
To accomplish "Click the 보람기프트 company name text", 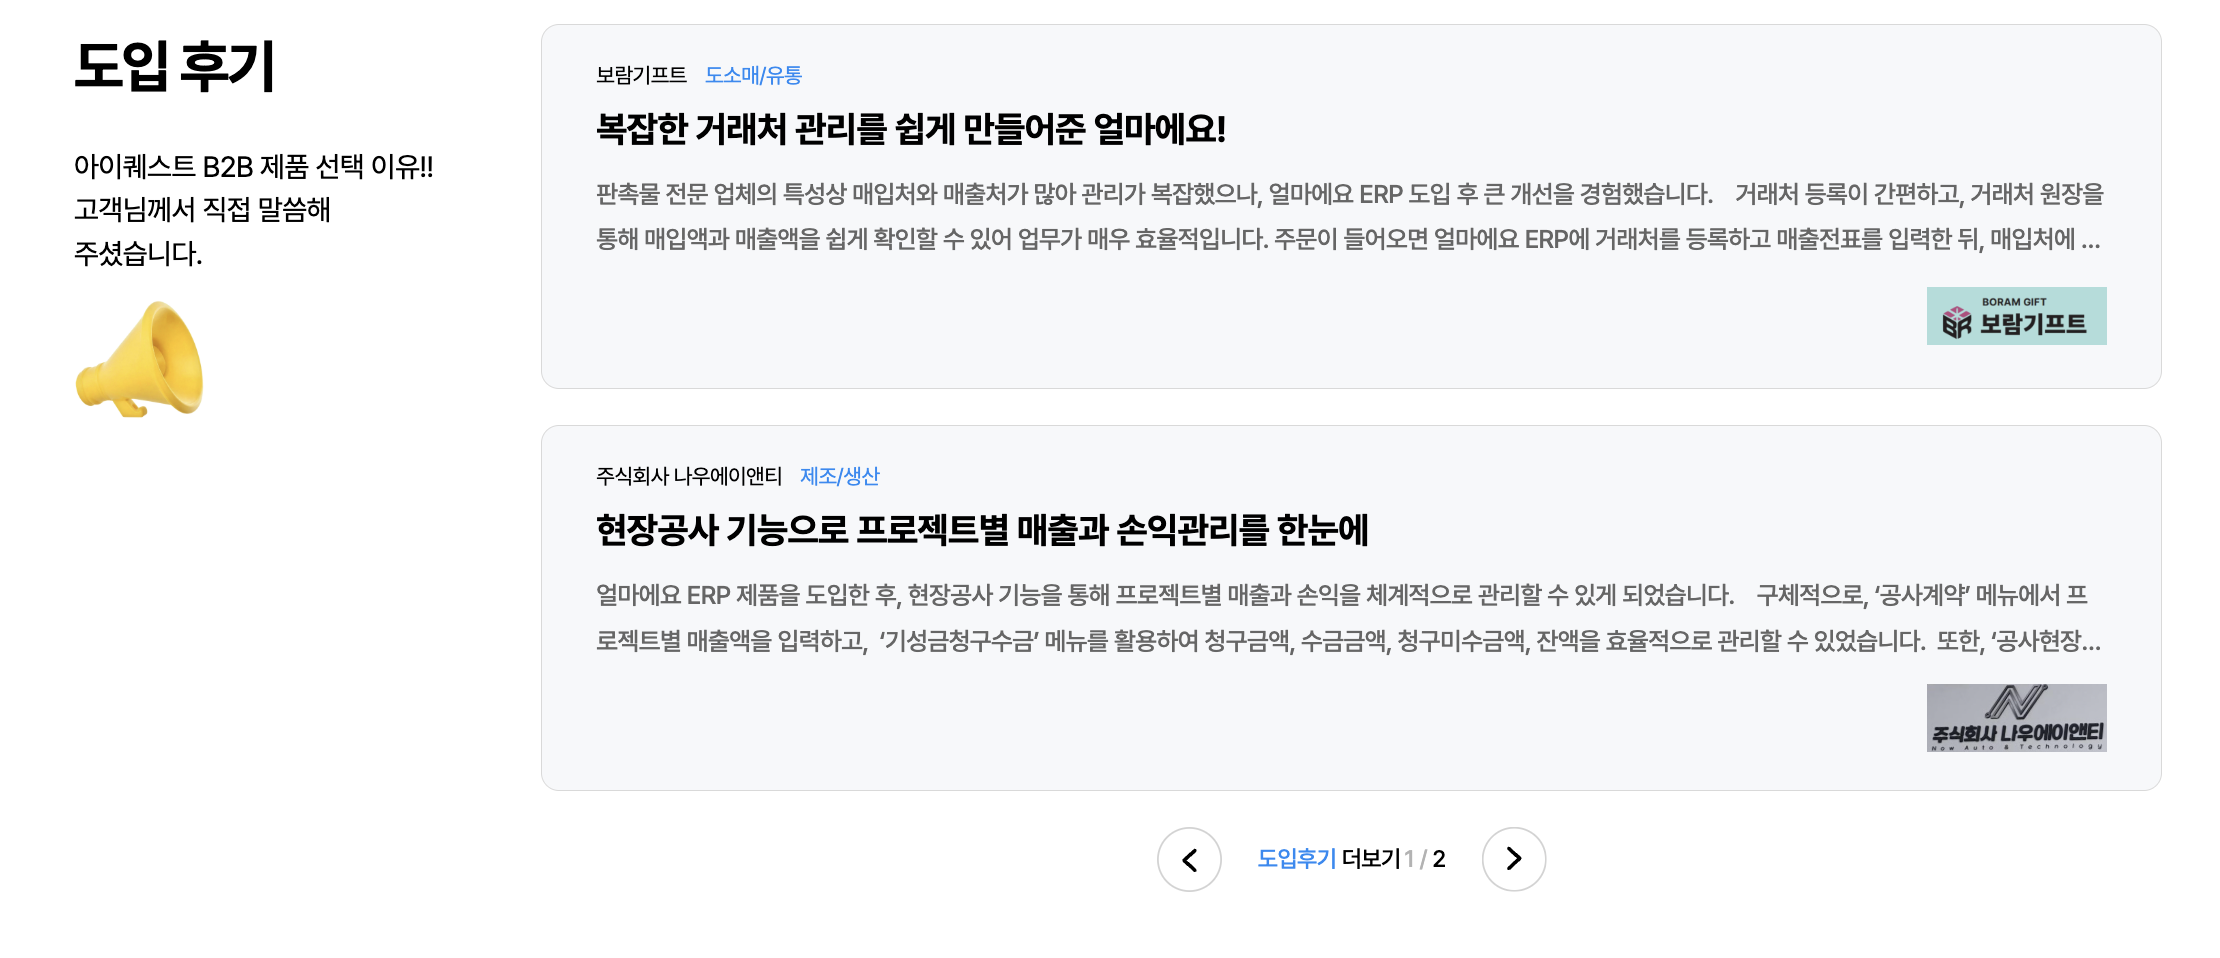I will click(641, 73).
